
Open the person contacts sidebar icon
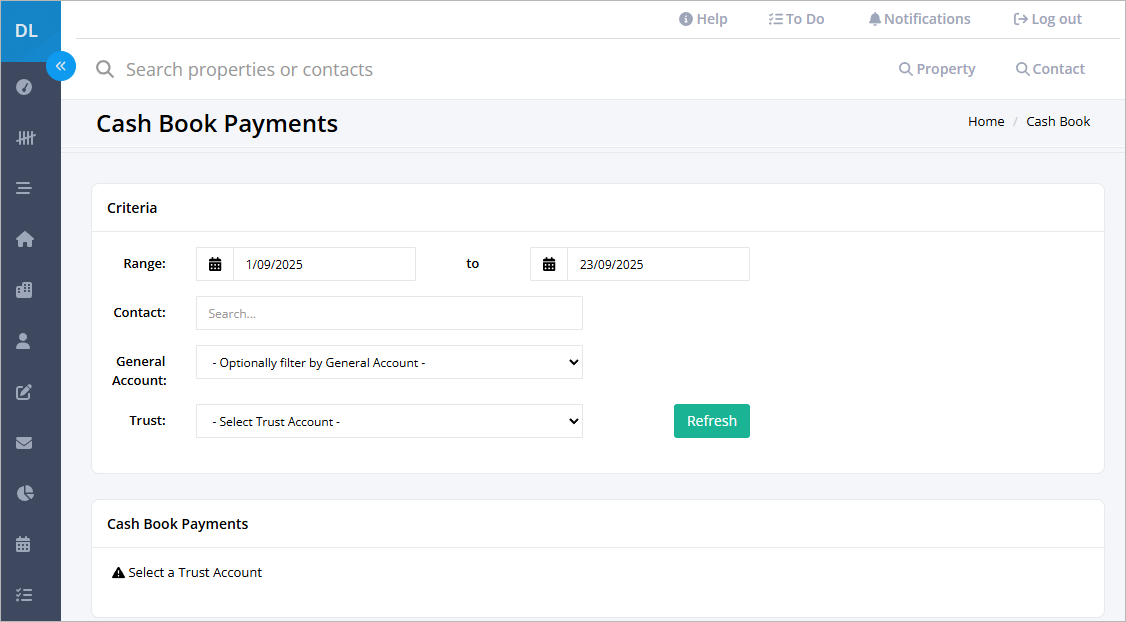pyautogui.click(x=24, y=341)
